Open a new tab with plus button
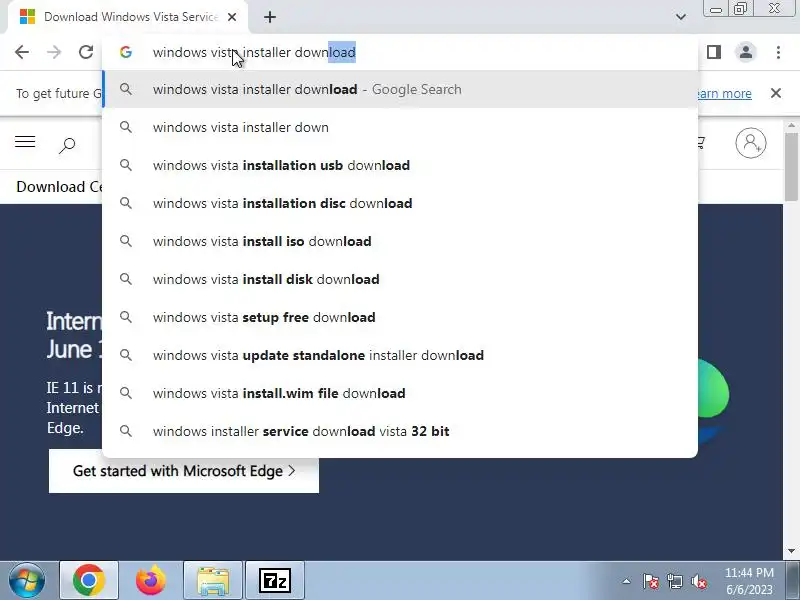 click(x=270, y=17)
